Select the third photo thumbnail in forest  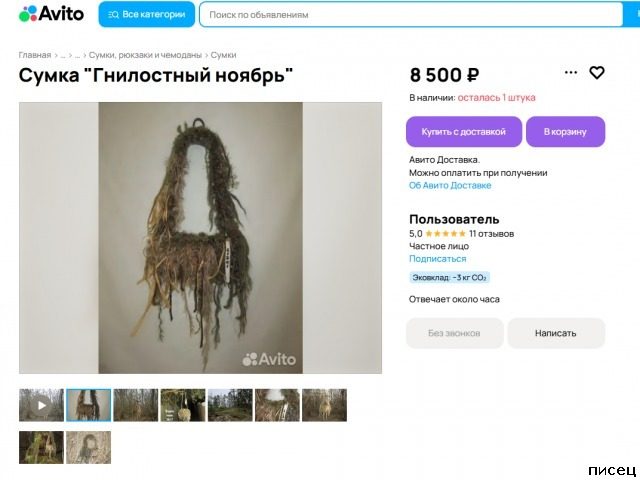click(x=136, y=405)
